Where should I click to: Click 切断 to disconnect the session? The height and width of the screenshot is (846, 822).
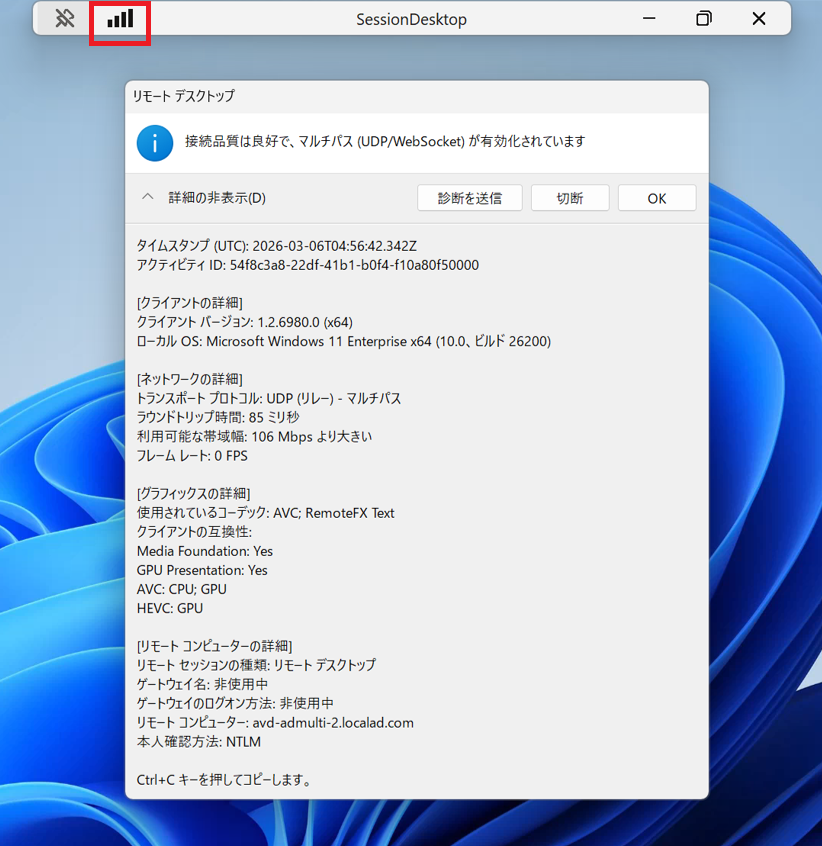[570, 198]
